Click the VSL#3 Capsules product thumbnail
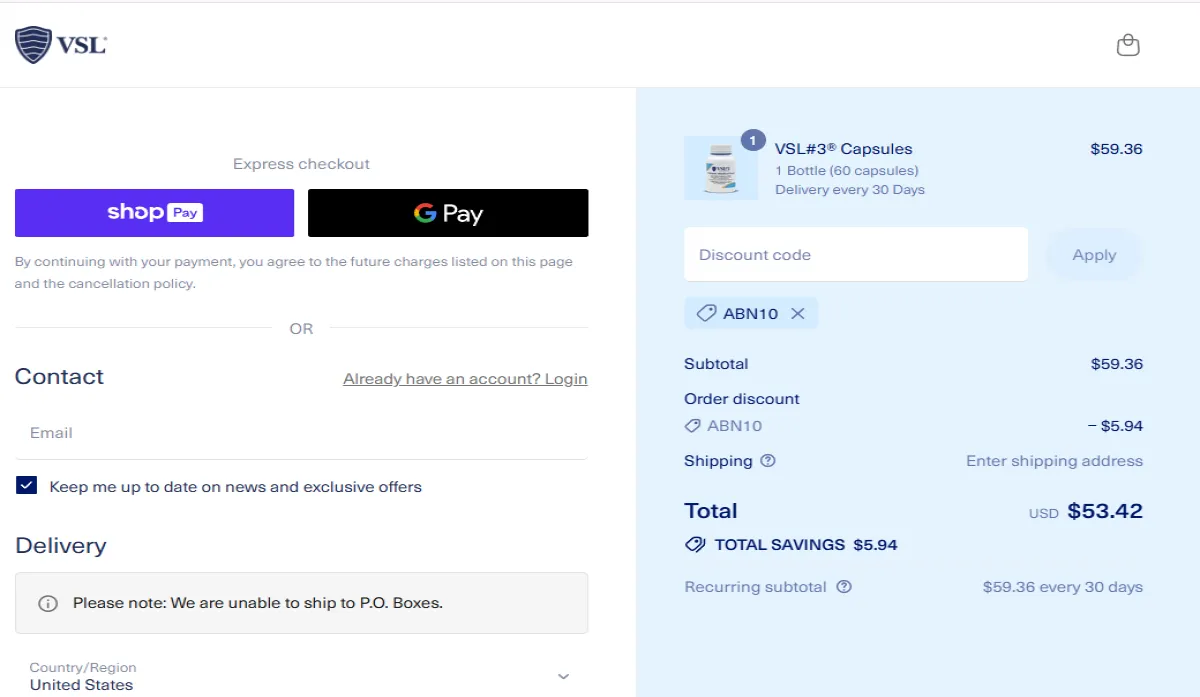 coord(721,168)
